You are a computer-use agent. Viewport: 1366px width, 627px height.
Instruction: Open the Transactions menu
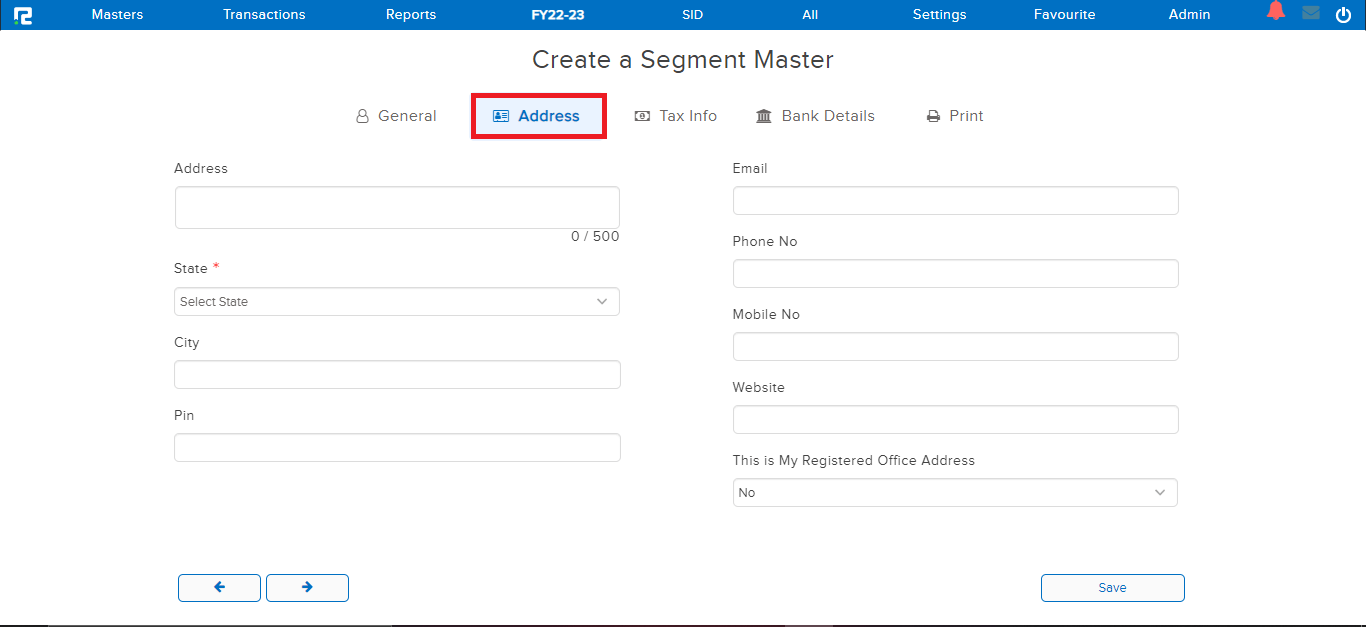tap(264, 14)
